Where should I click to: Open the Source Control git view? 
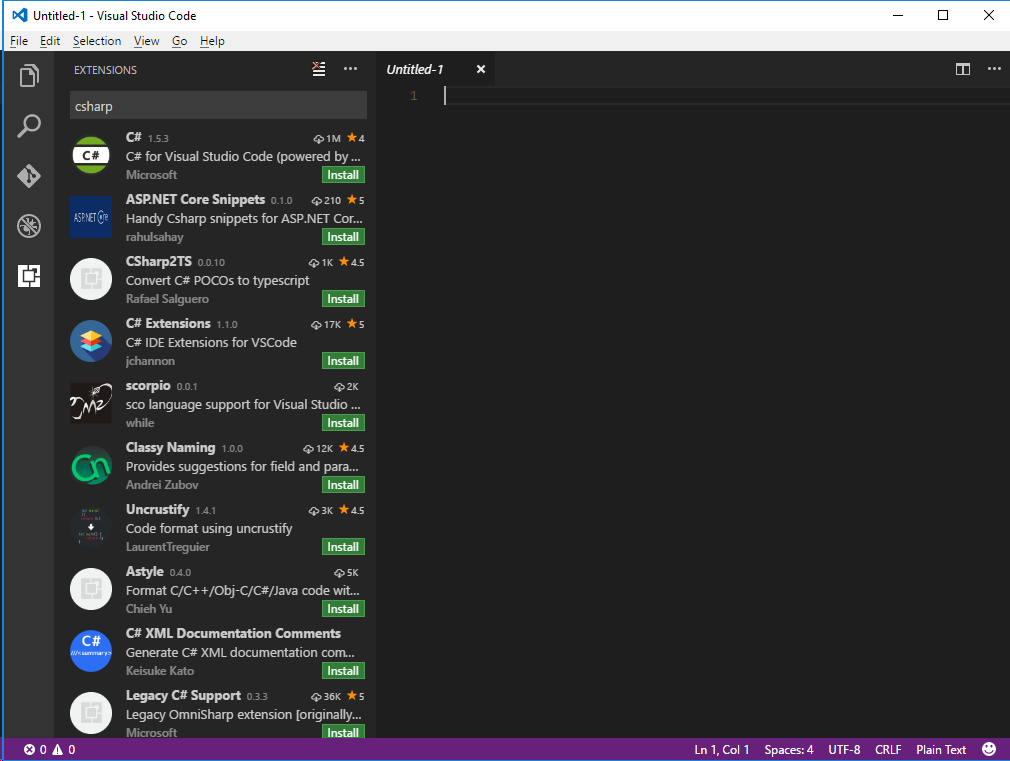[x=29, y=176]
